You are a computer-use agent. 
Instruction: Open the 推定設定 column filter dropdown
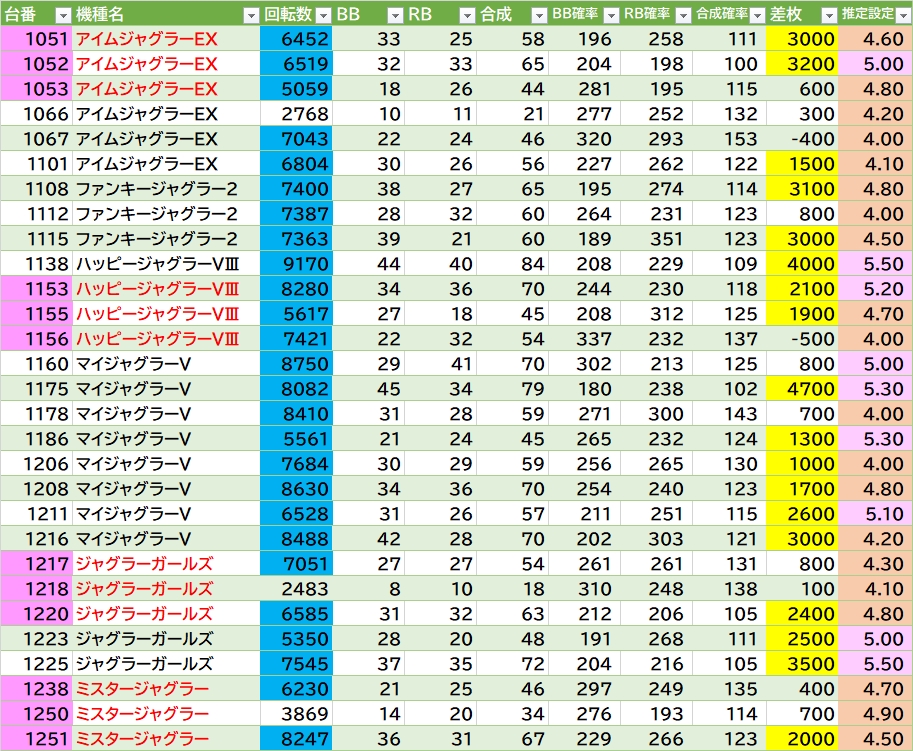tap(904, 15)
